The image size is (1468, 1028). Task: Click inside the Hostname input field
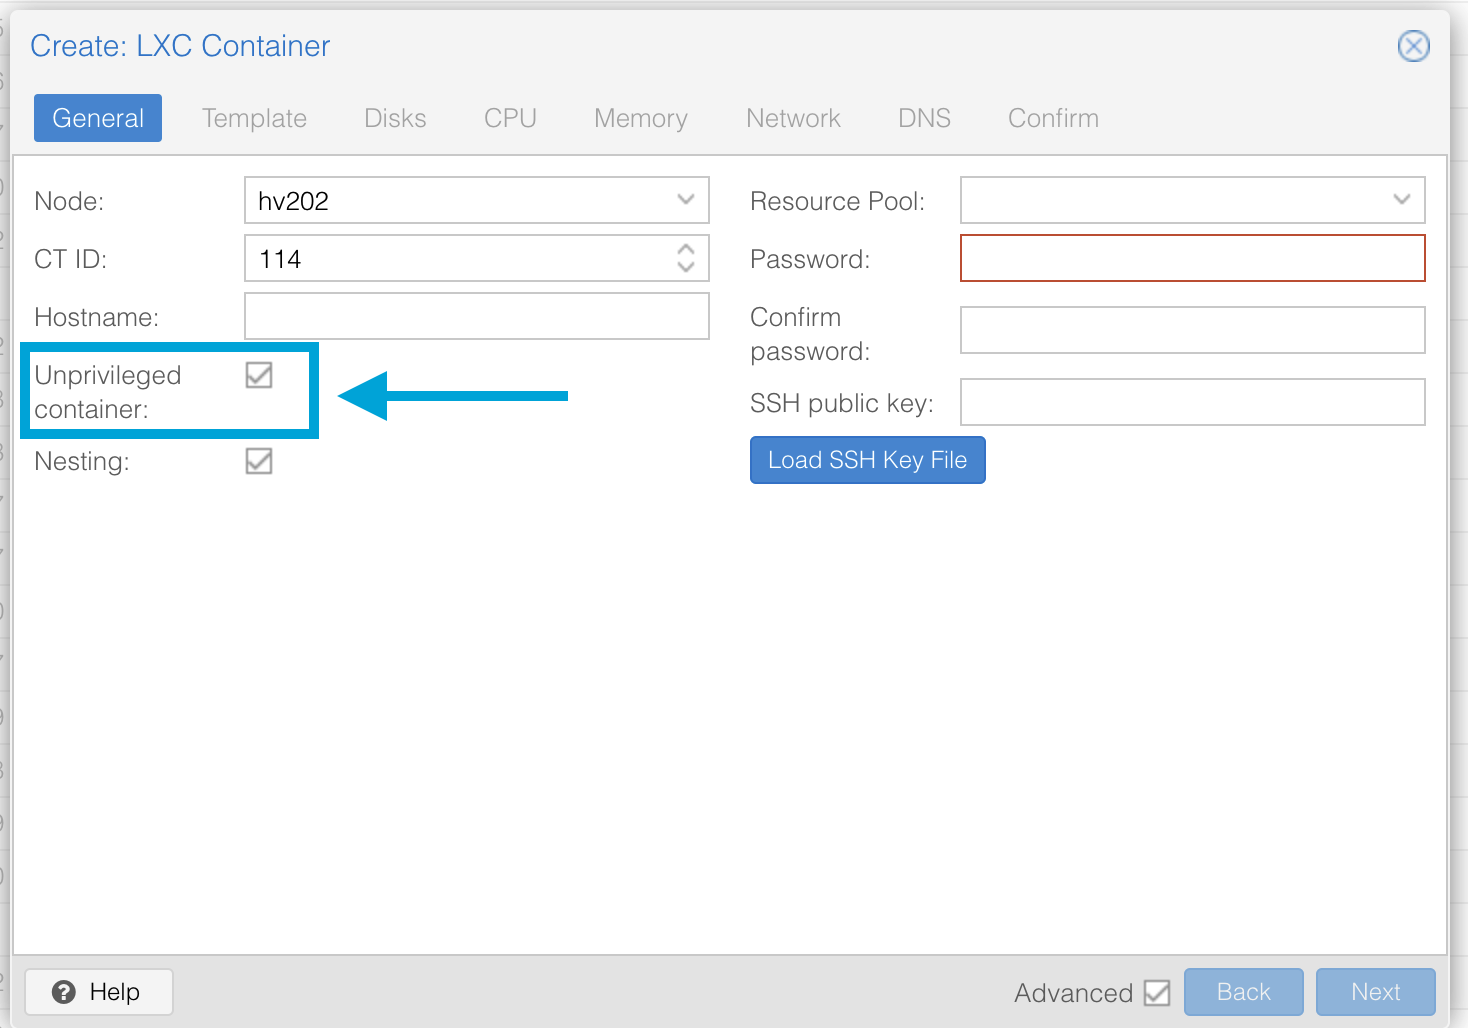[477, 316]
